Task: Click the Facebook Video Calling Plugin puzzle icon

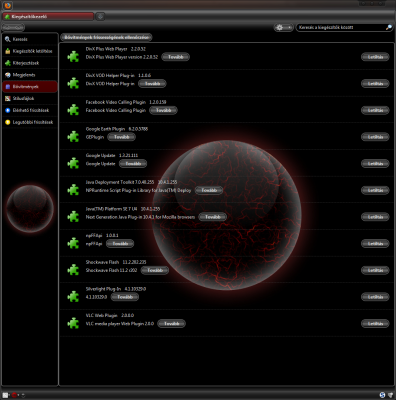Action: click(x=73, y=110)
